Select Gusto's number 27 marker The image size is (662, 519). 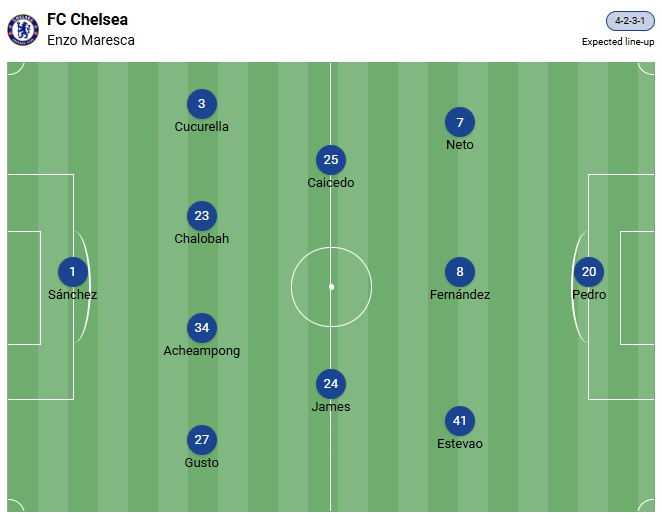click(202, 440)
